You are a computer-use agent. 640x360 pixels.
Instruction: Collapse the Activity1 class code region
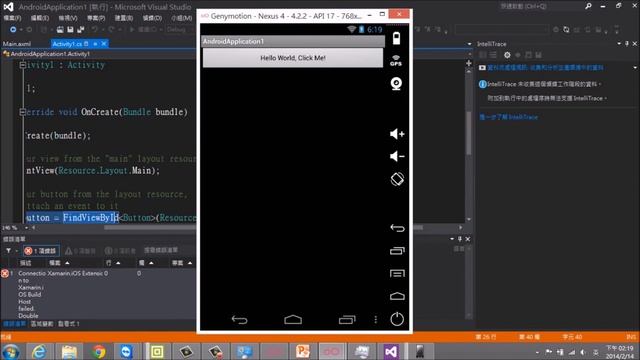[23, 64]
